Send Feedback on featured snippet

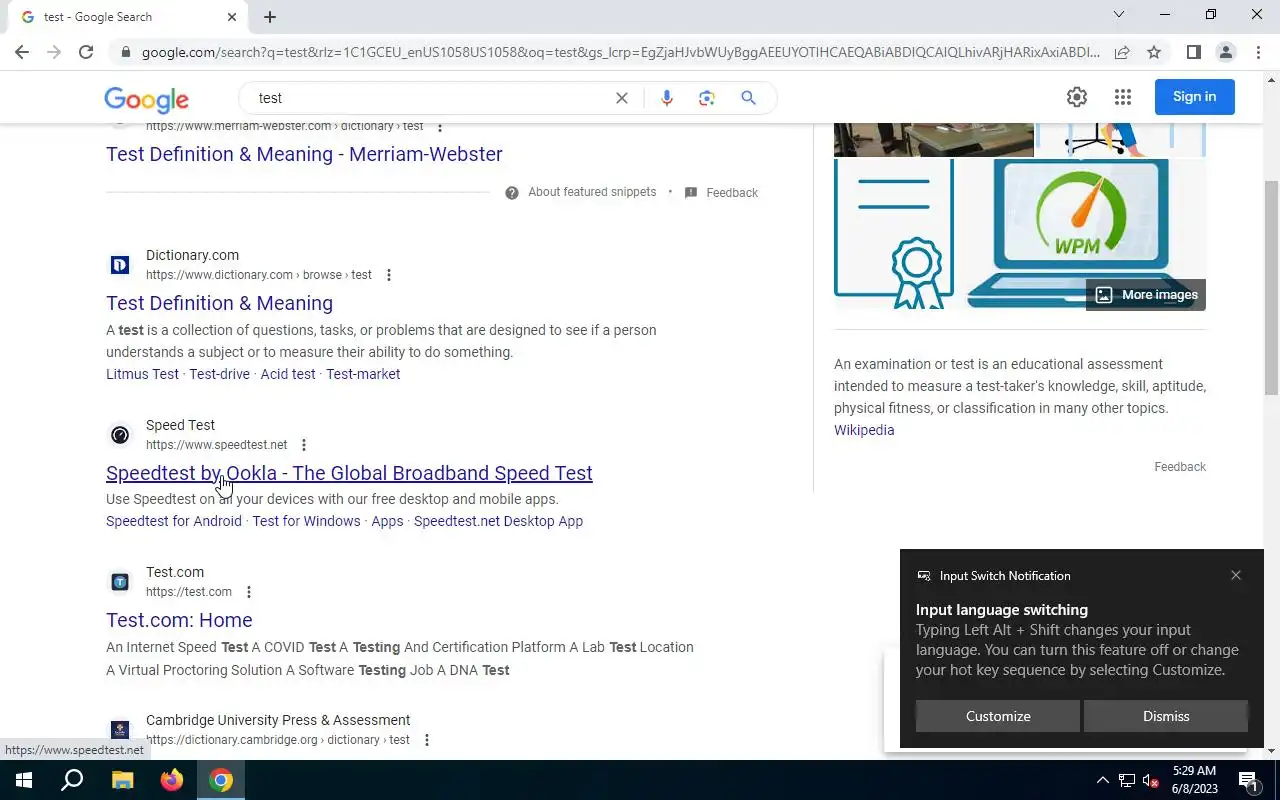(721, 192)
